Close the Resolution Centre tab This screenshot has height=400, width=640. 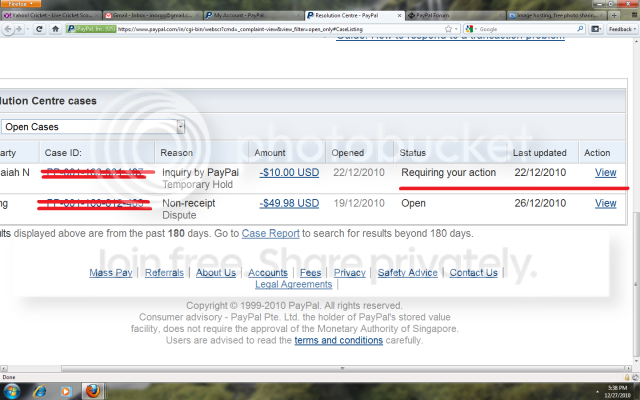coord(399,16)
